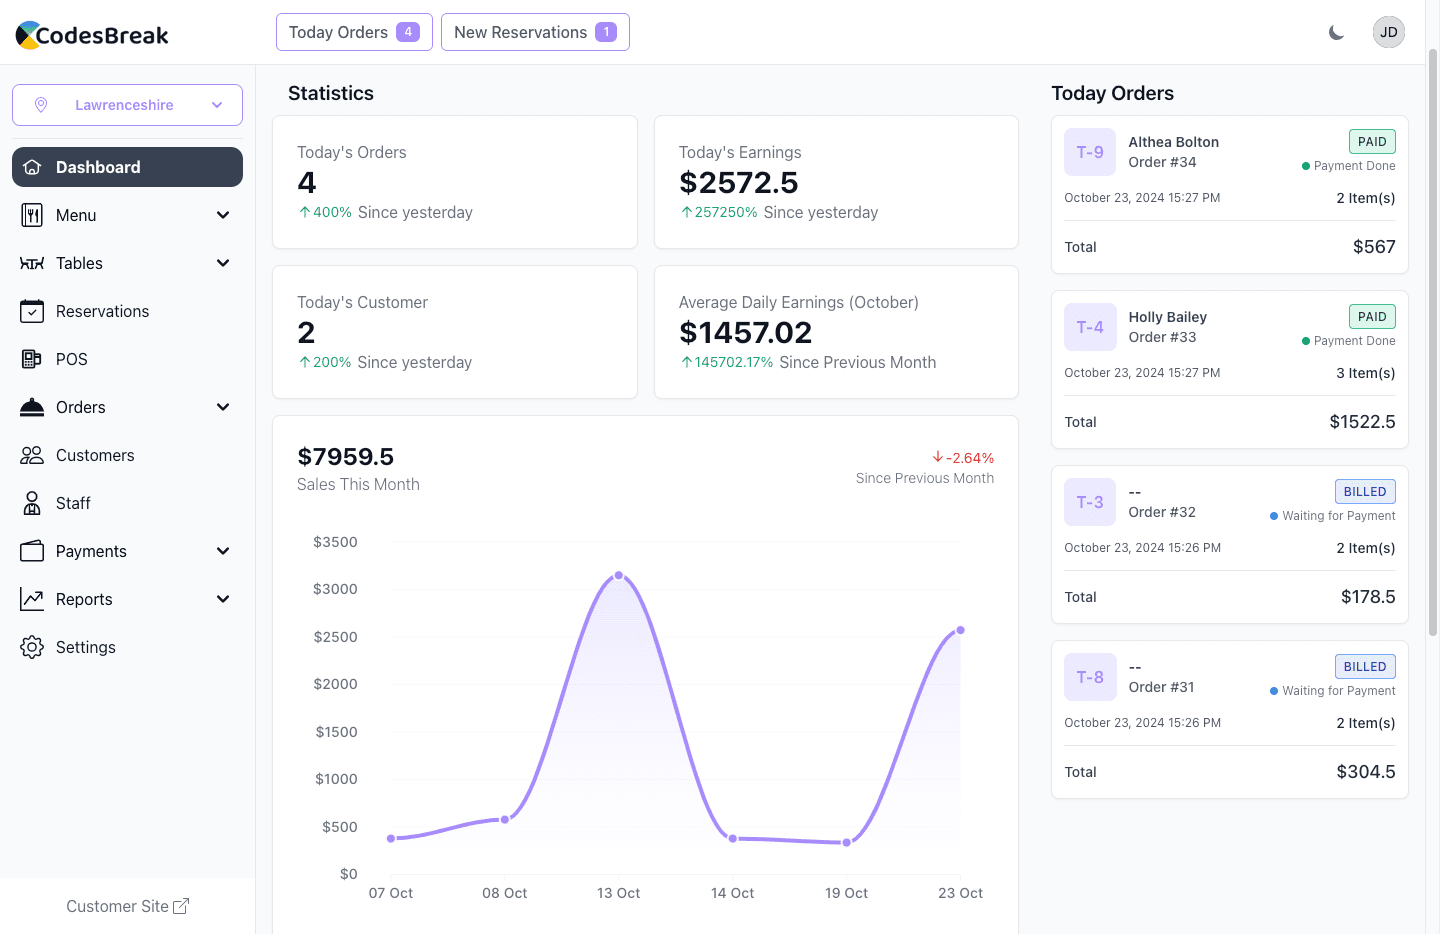1440x934 pixels.
Task: Open the Lawrenceshire location dropdown
Action: click(127, 105)
